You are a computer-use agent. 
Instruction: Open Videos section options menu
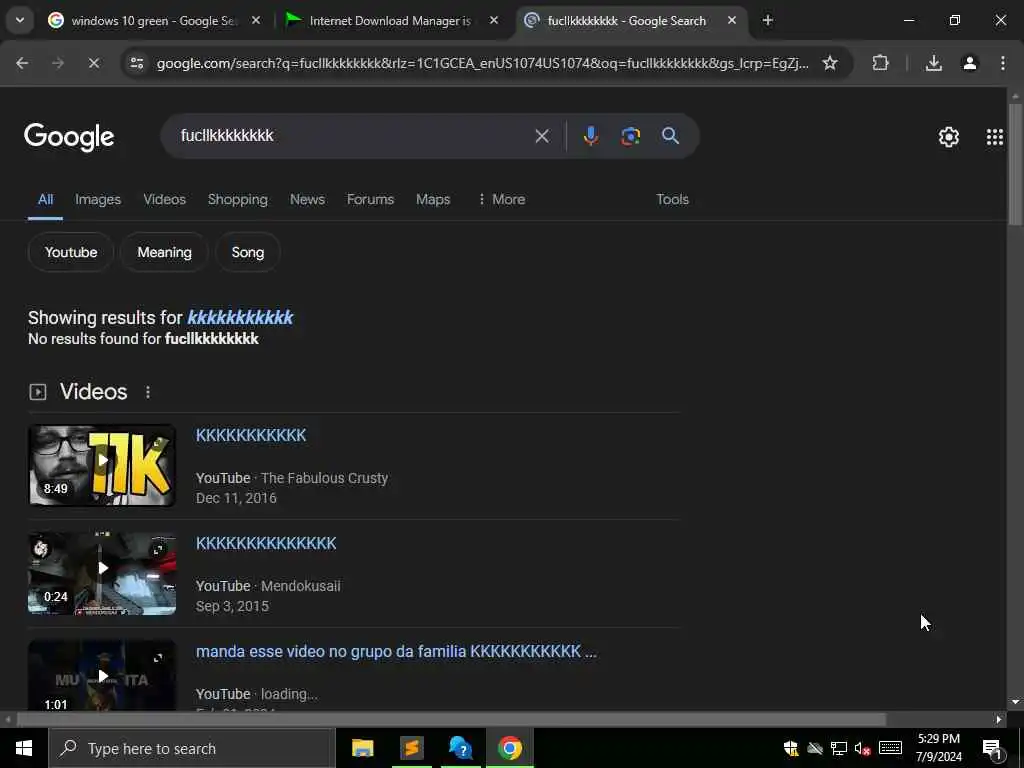[x=148, y=392]
